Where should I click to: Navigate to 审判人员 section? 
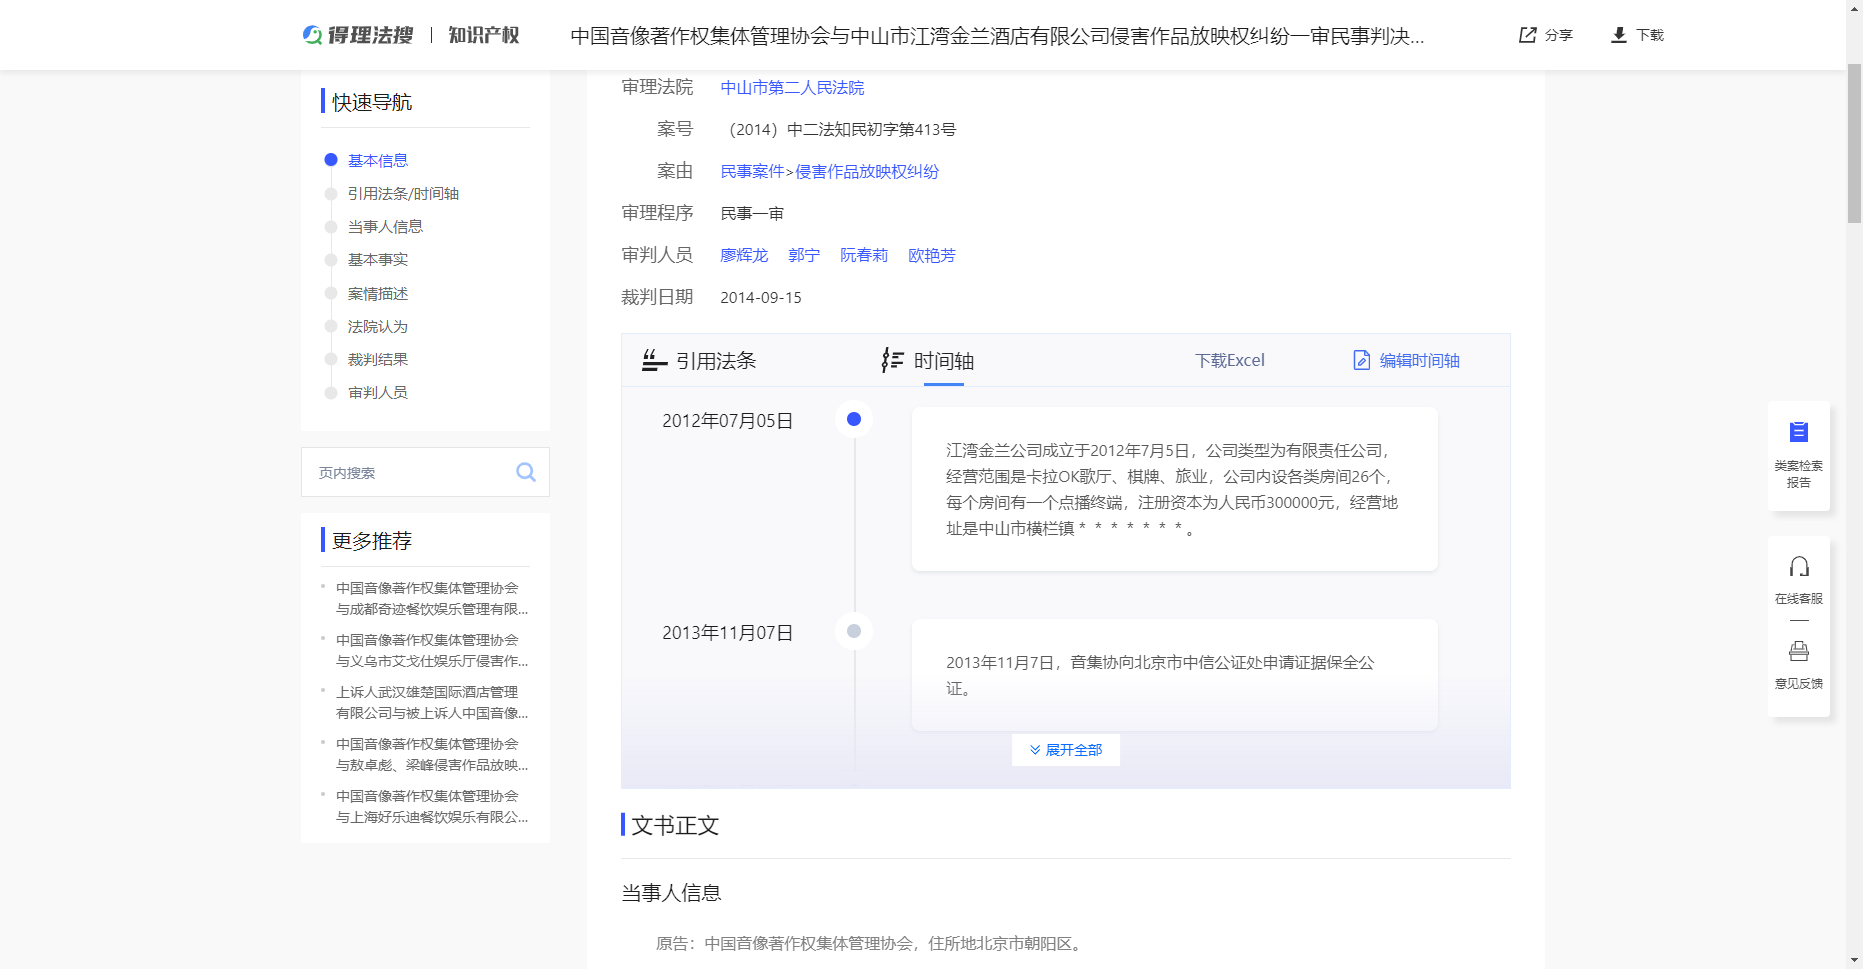coord(378,393)
